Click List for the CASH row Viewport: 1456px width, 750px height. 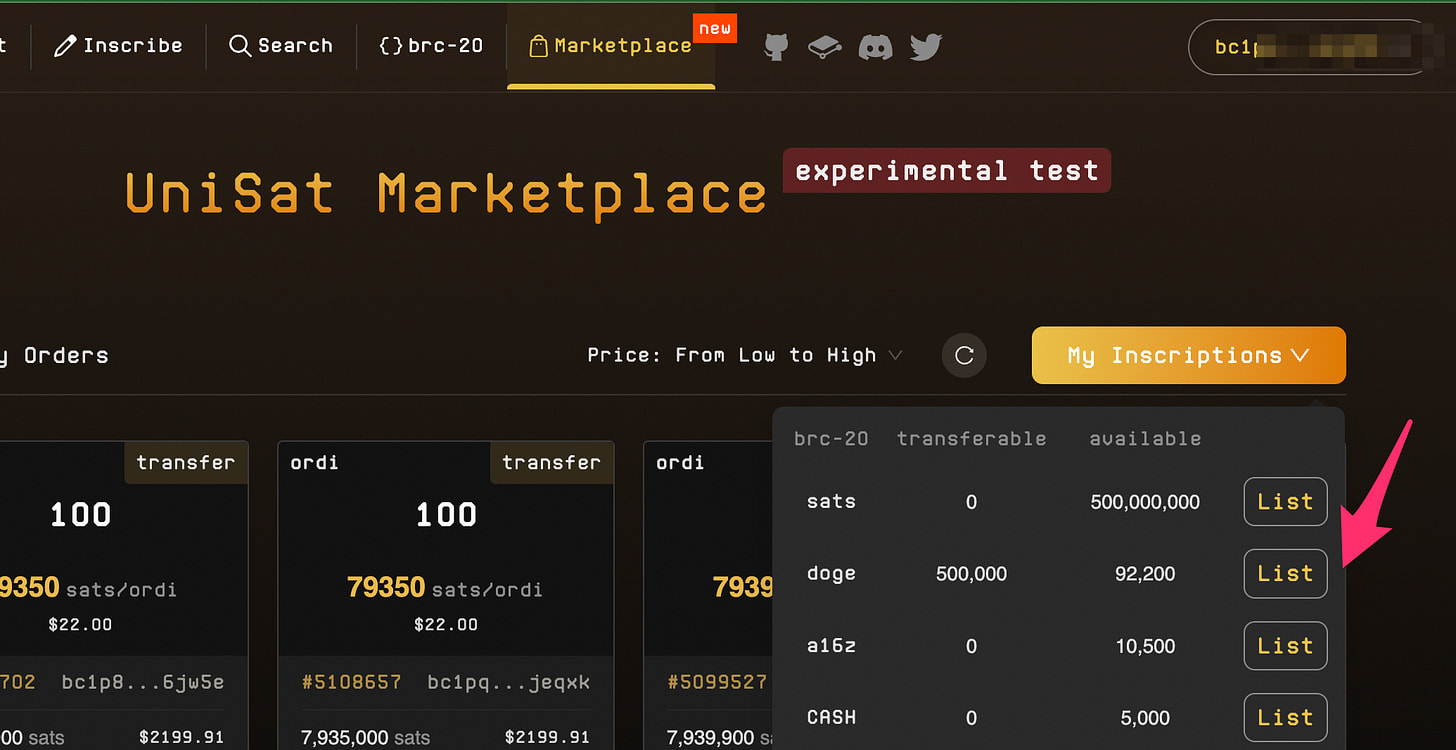(x=1285, y=718)
